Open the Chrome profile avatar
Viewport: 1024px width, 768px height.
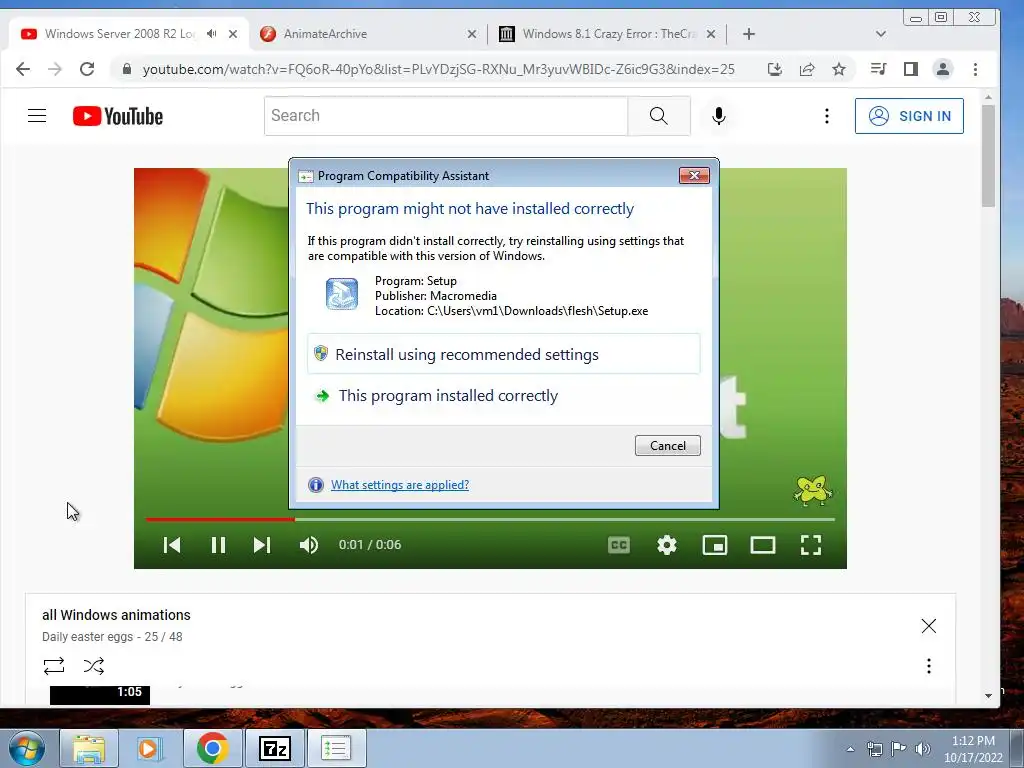[942, 69]
